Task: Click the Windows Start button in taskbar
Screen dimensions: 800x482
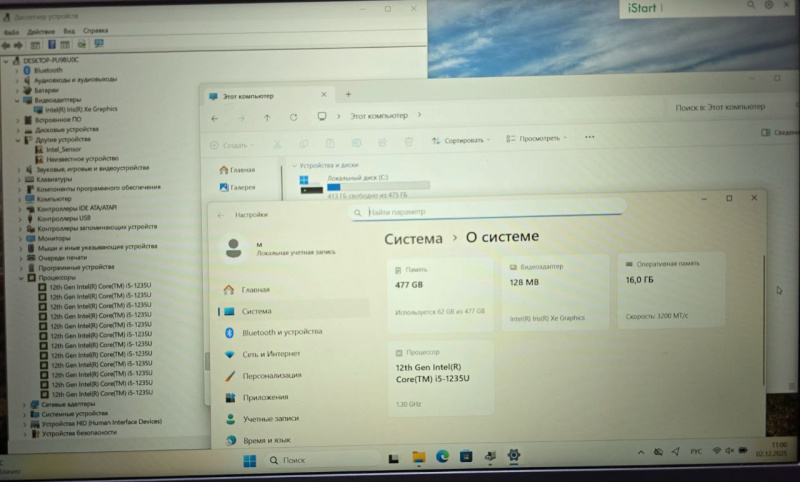Action: 248,459
